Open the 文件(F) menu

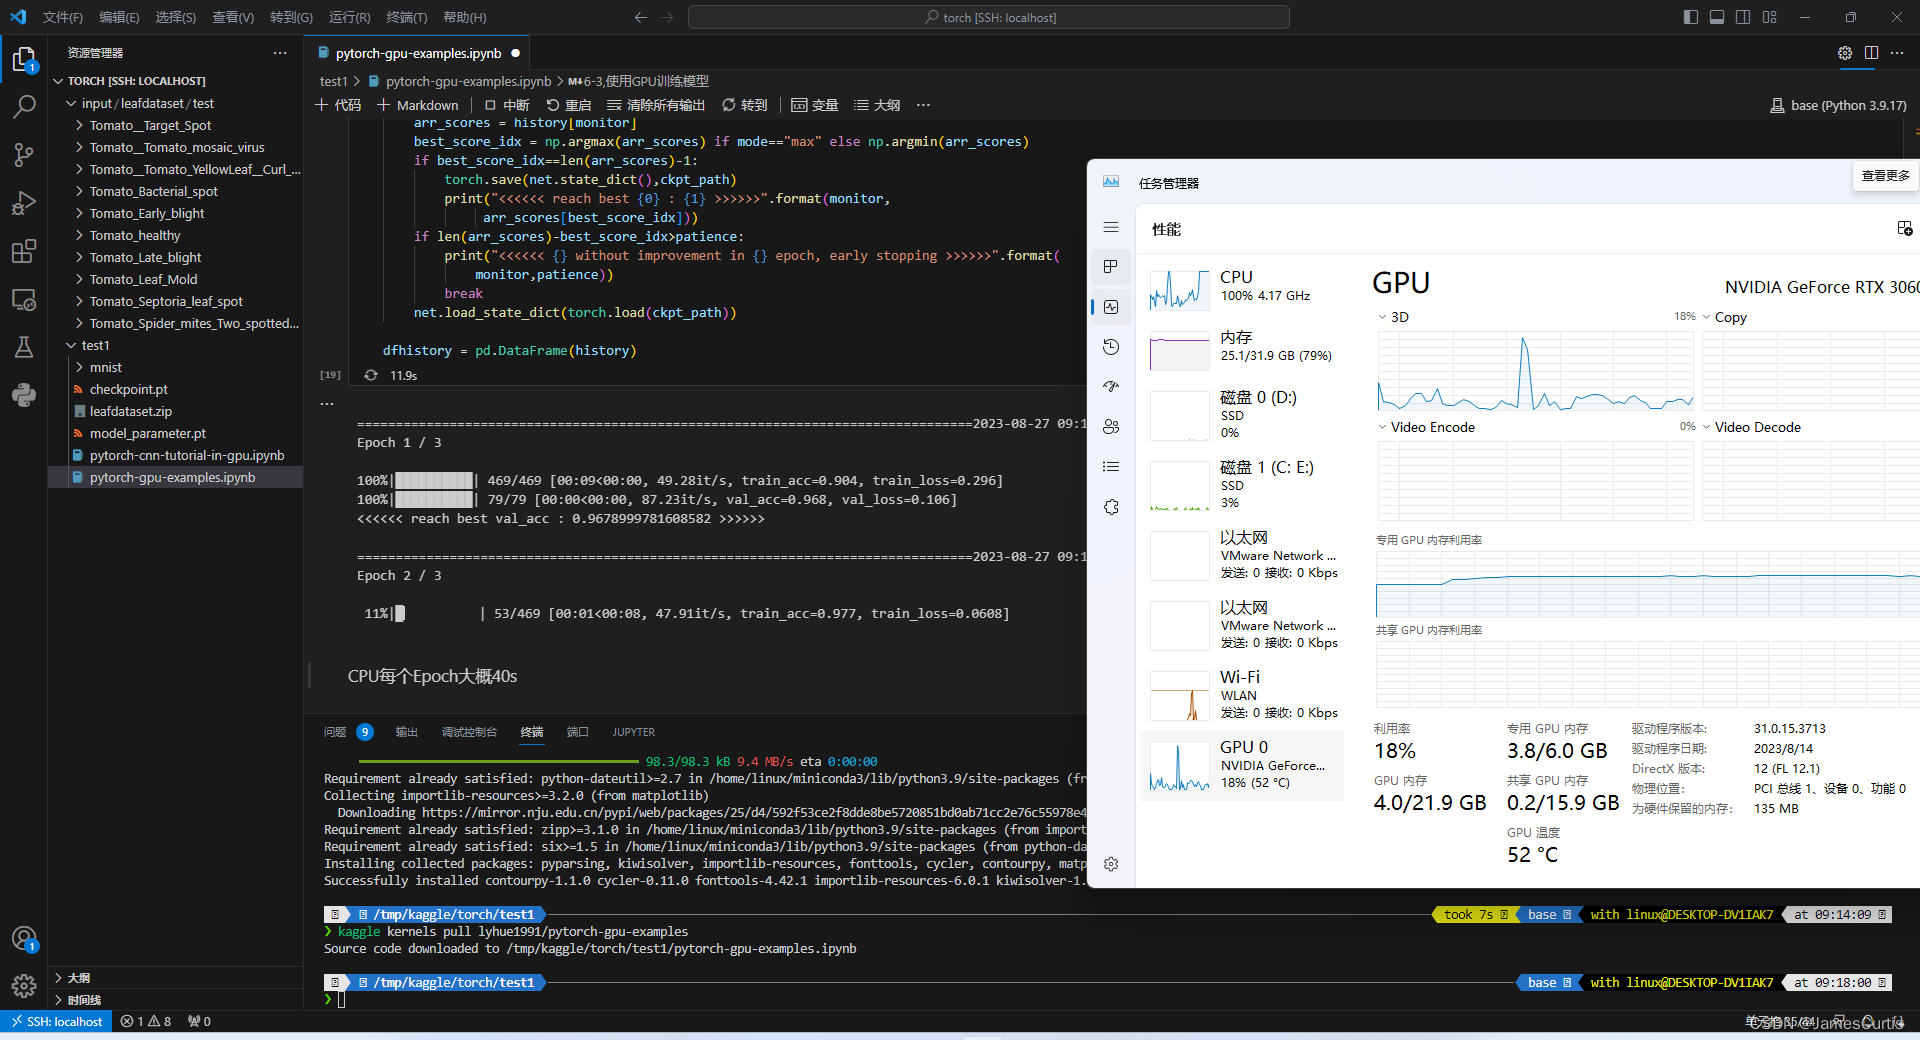click(62, 17)
